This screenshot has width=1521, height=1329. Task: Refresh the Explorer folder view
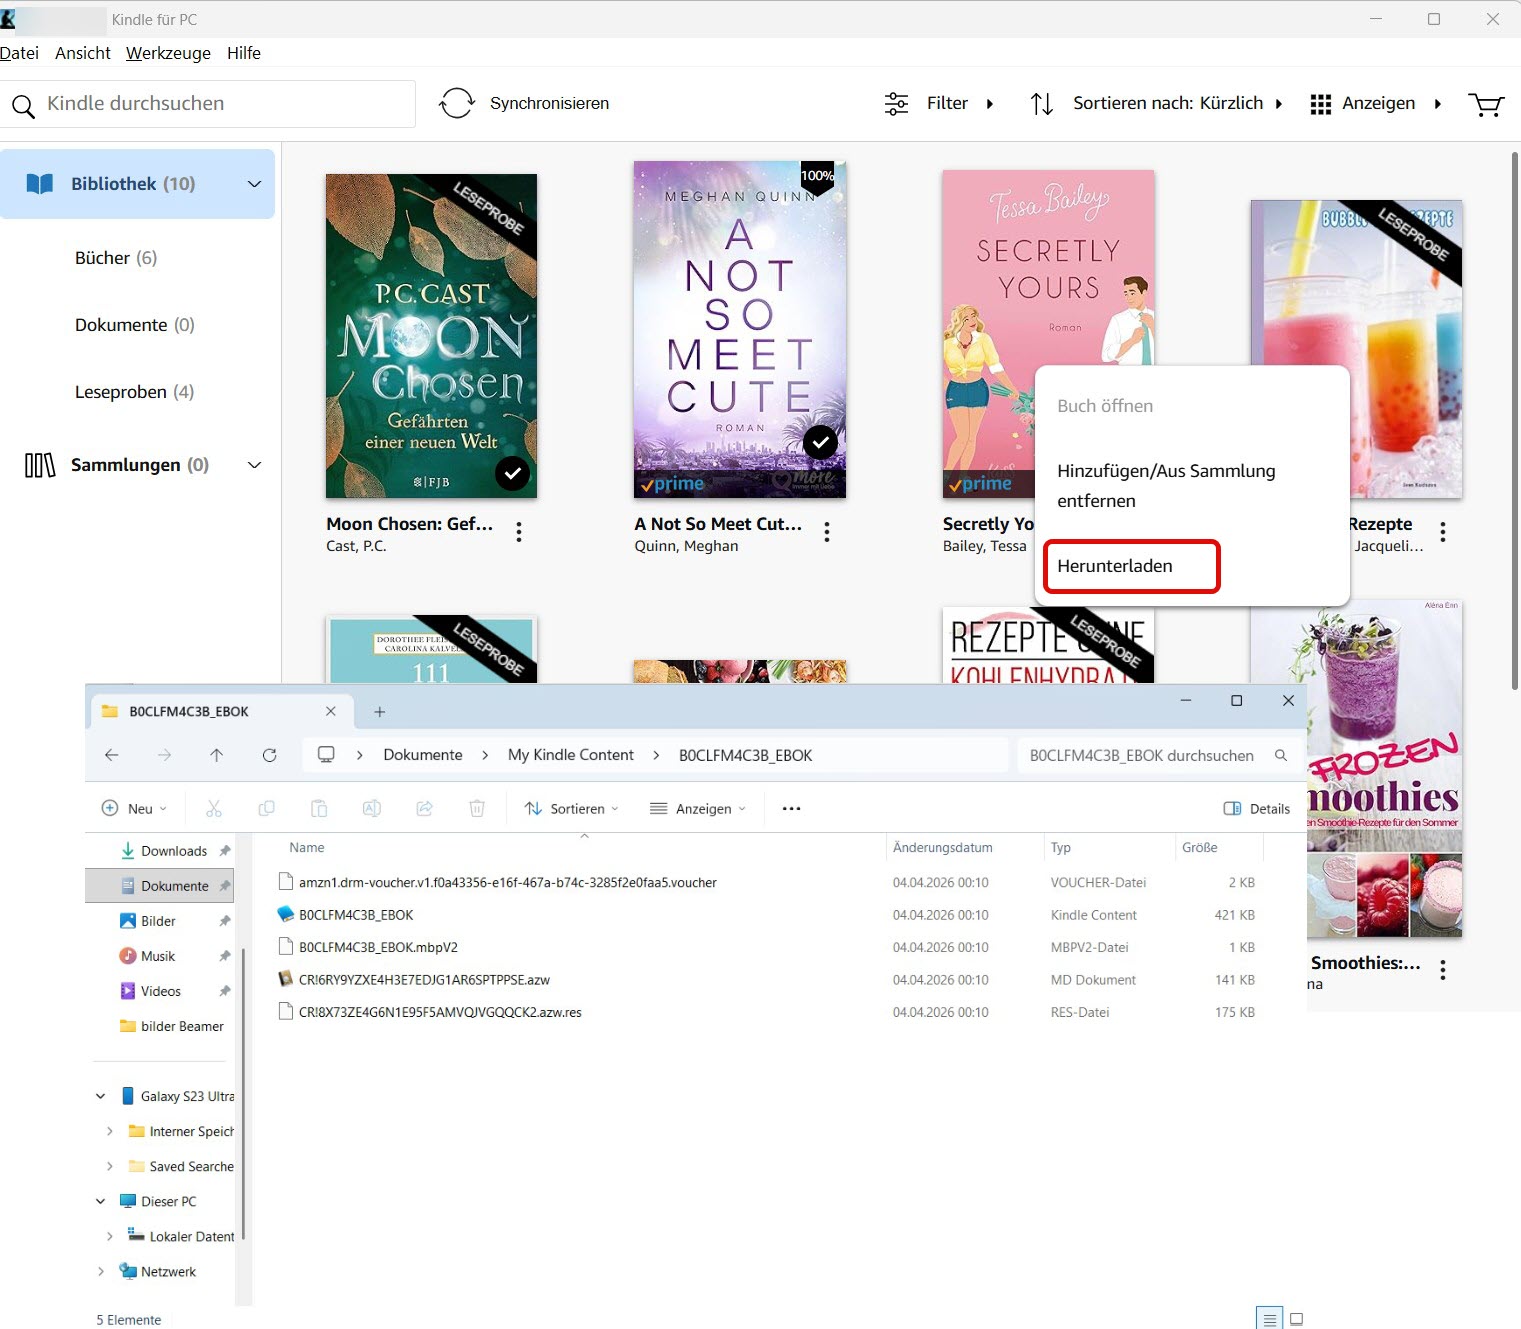coord(270,755)
